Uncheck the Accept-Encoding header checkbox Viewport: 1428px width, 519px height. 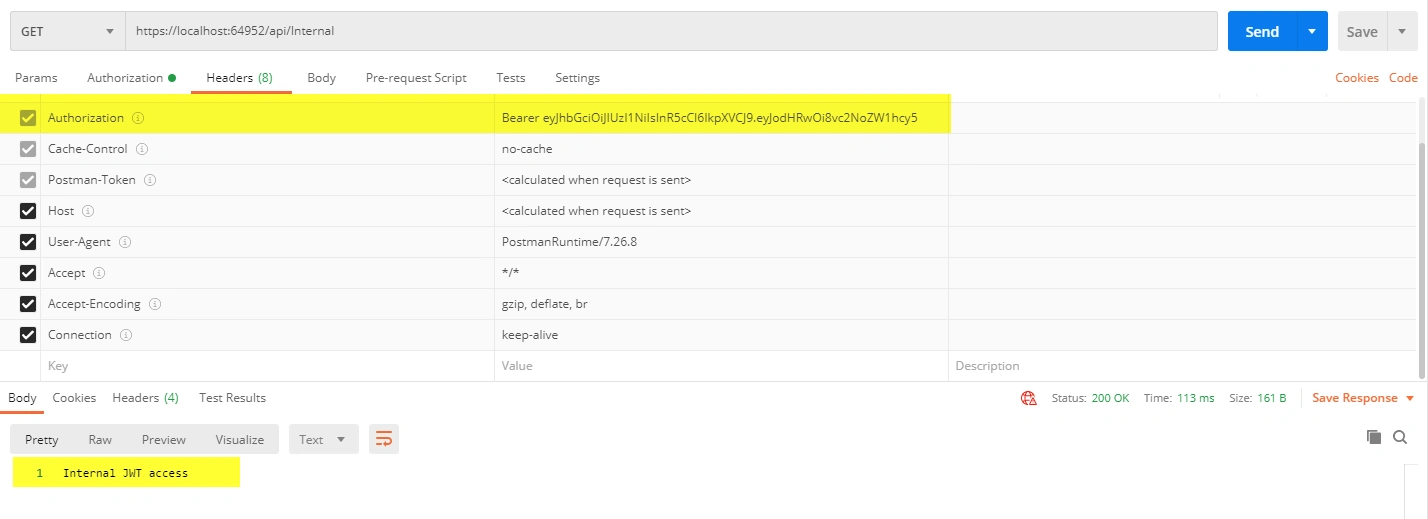(28, 304)
